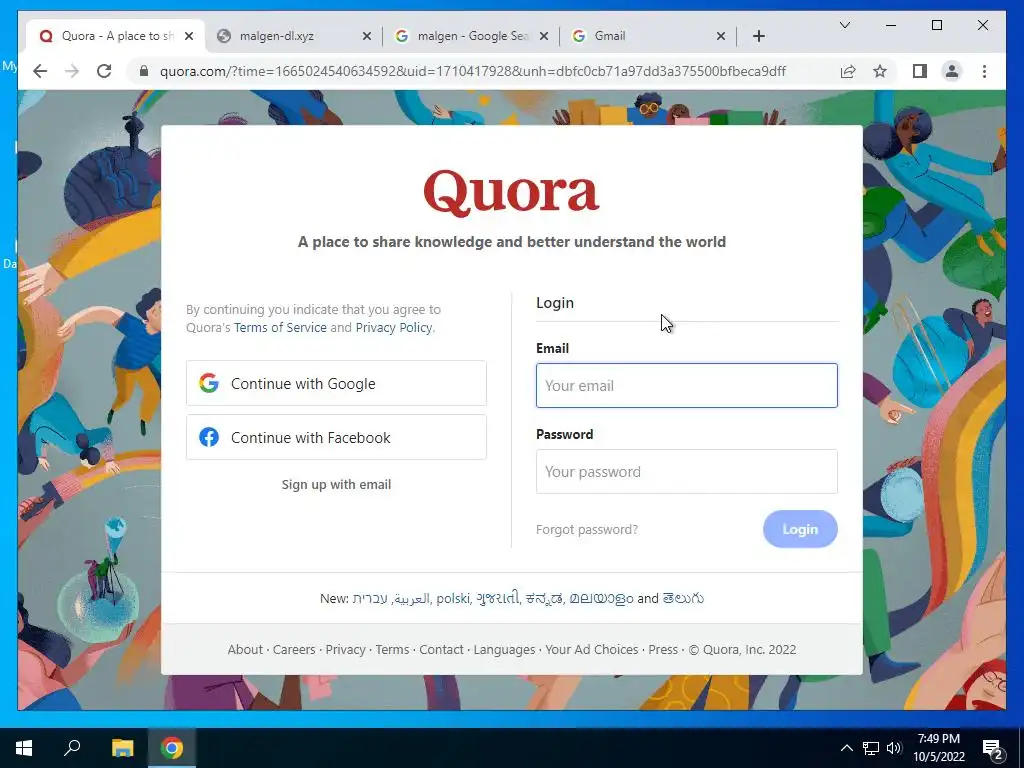
Task: Open the Privacy Policy link
Action: tap(394, 327)
